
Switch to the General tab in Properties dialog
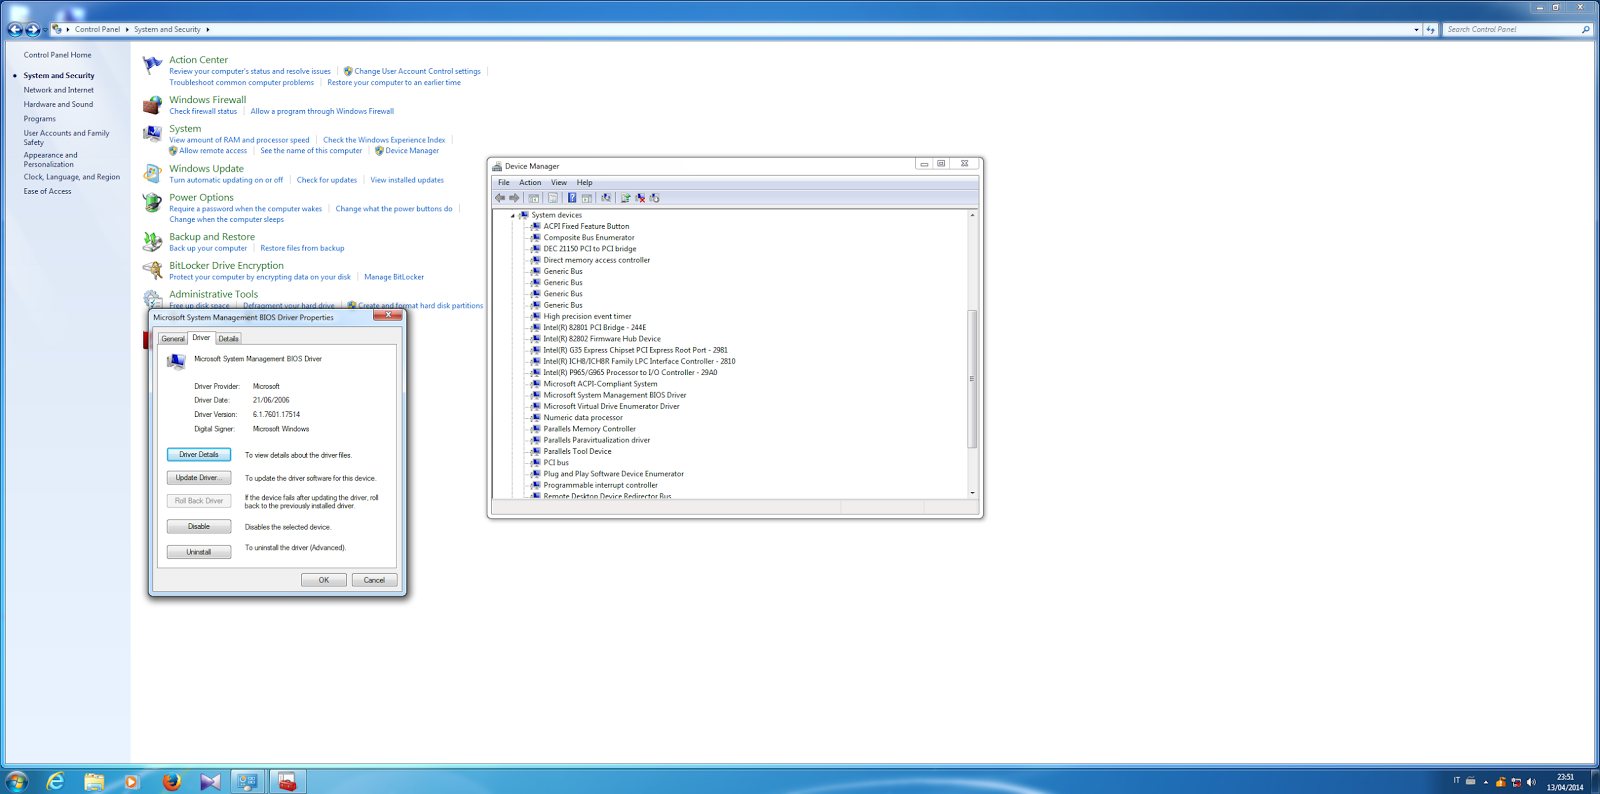[173, 339]
